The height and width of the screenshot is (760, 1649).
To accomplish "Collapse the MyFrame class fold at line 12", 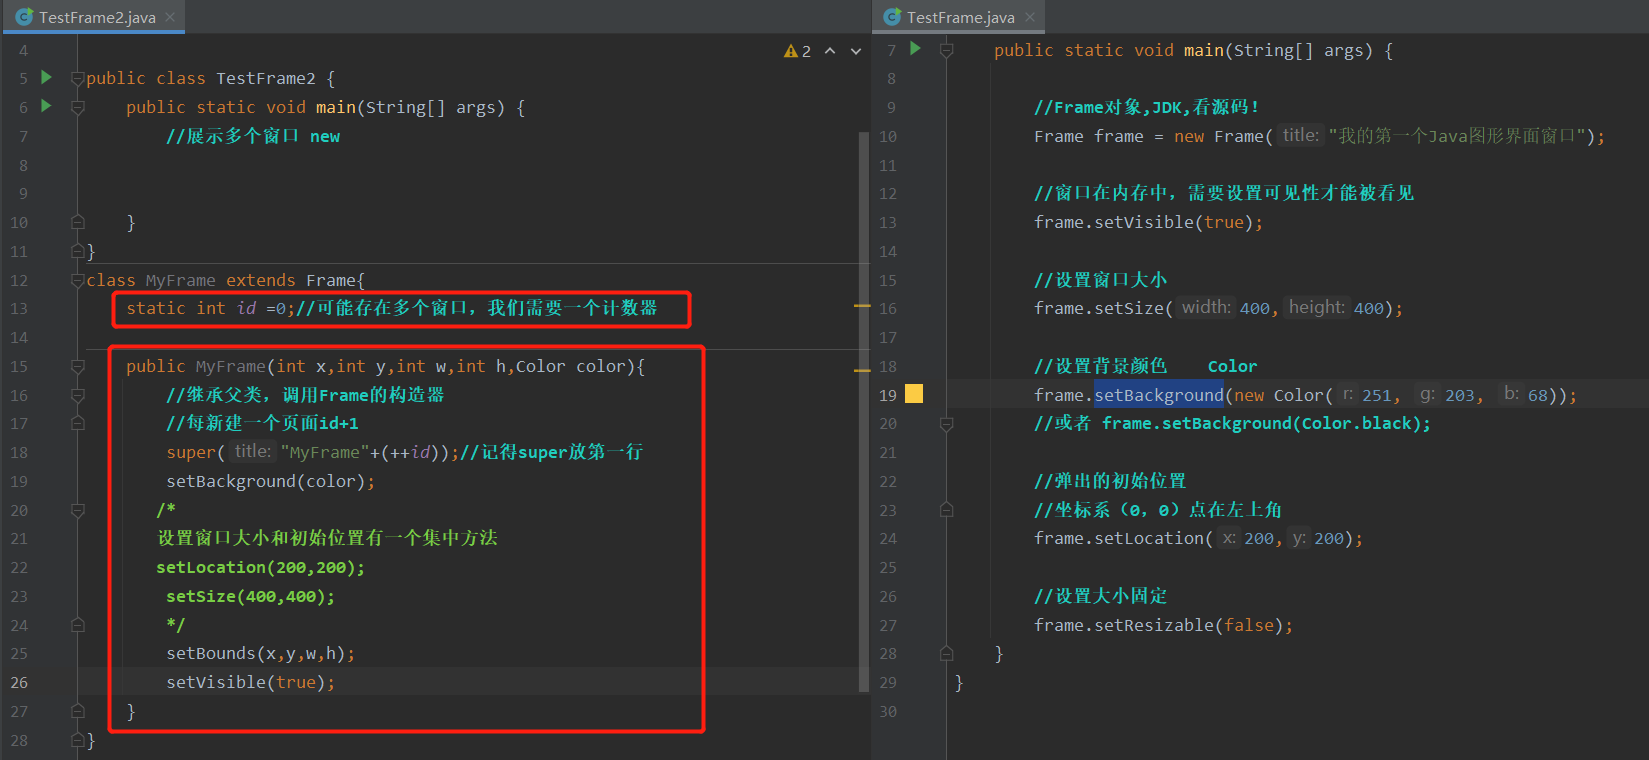I will point(78,280).
